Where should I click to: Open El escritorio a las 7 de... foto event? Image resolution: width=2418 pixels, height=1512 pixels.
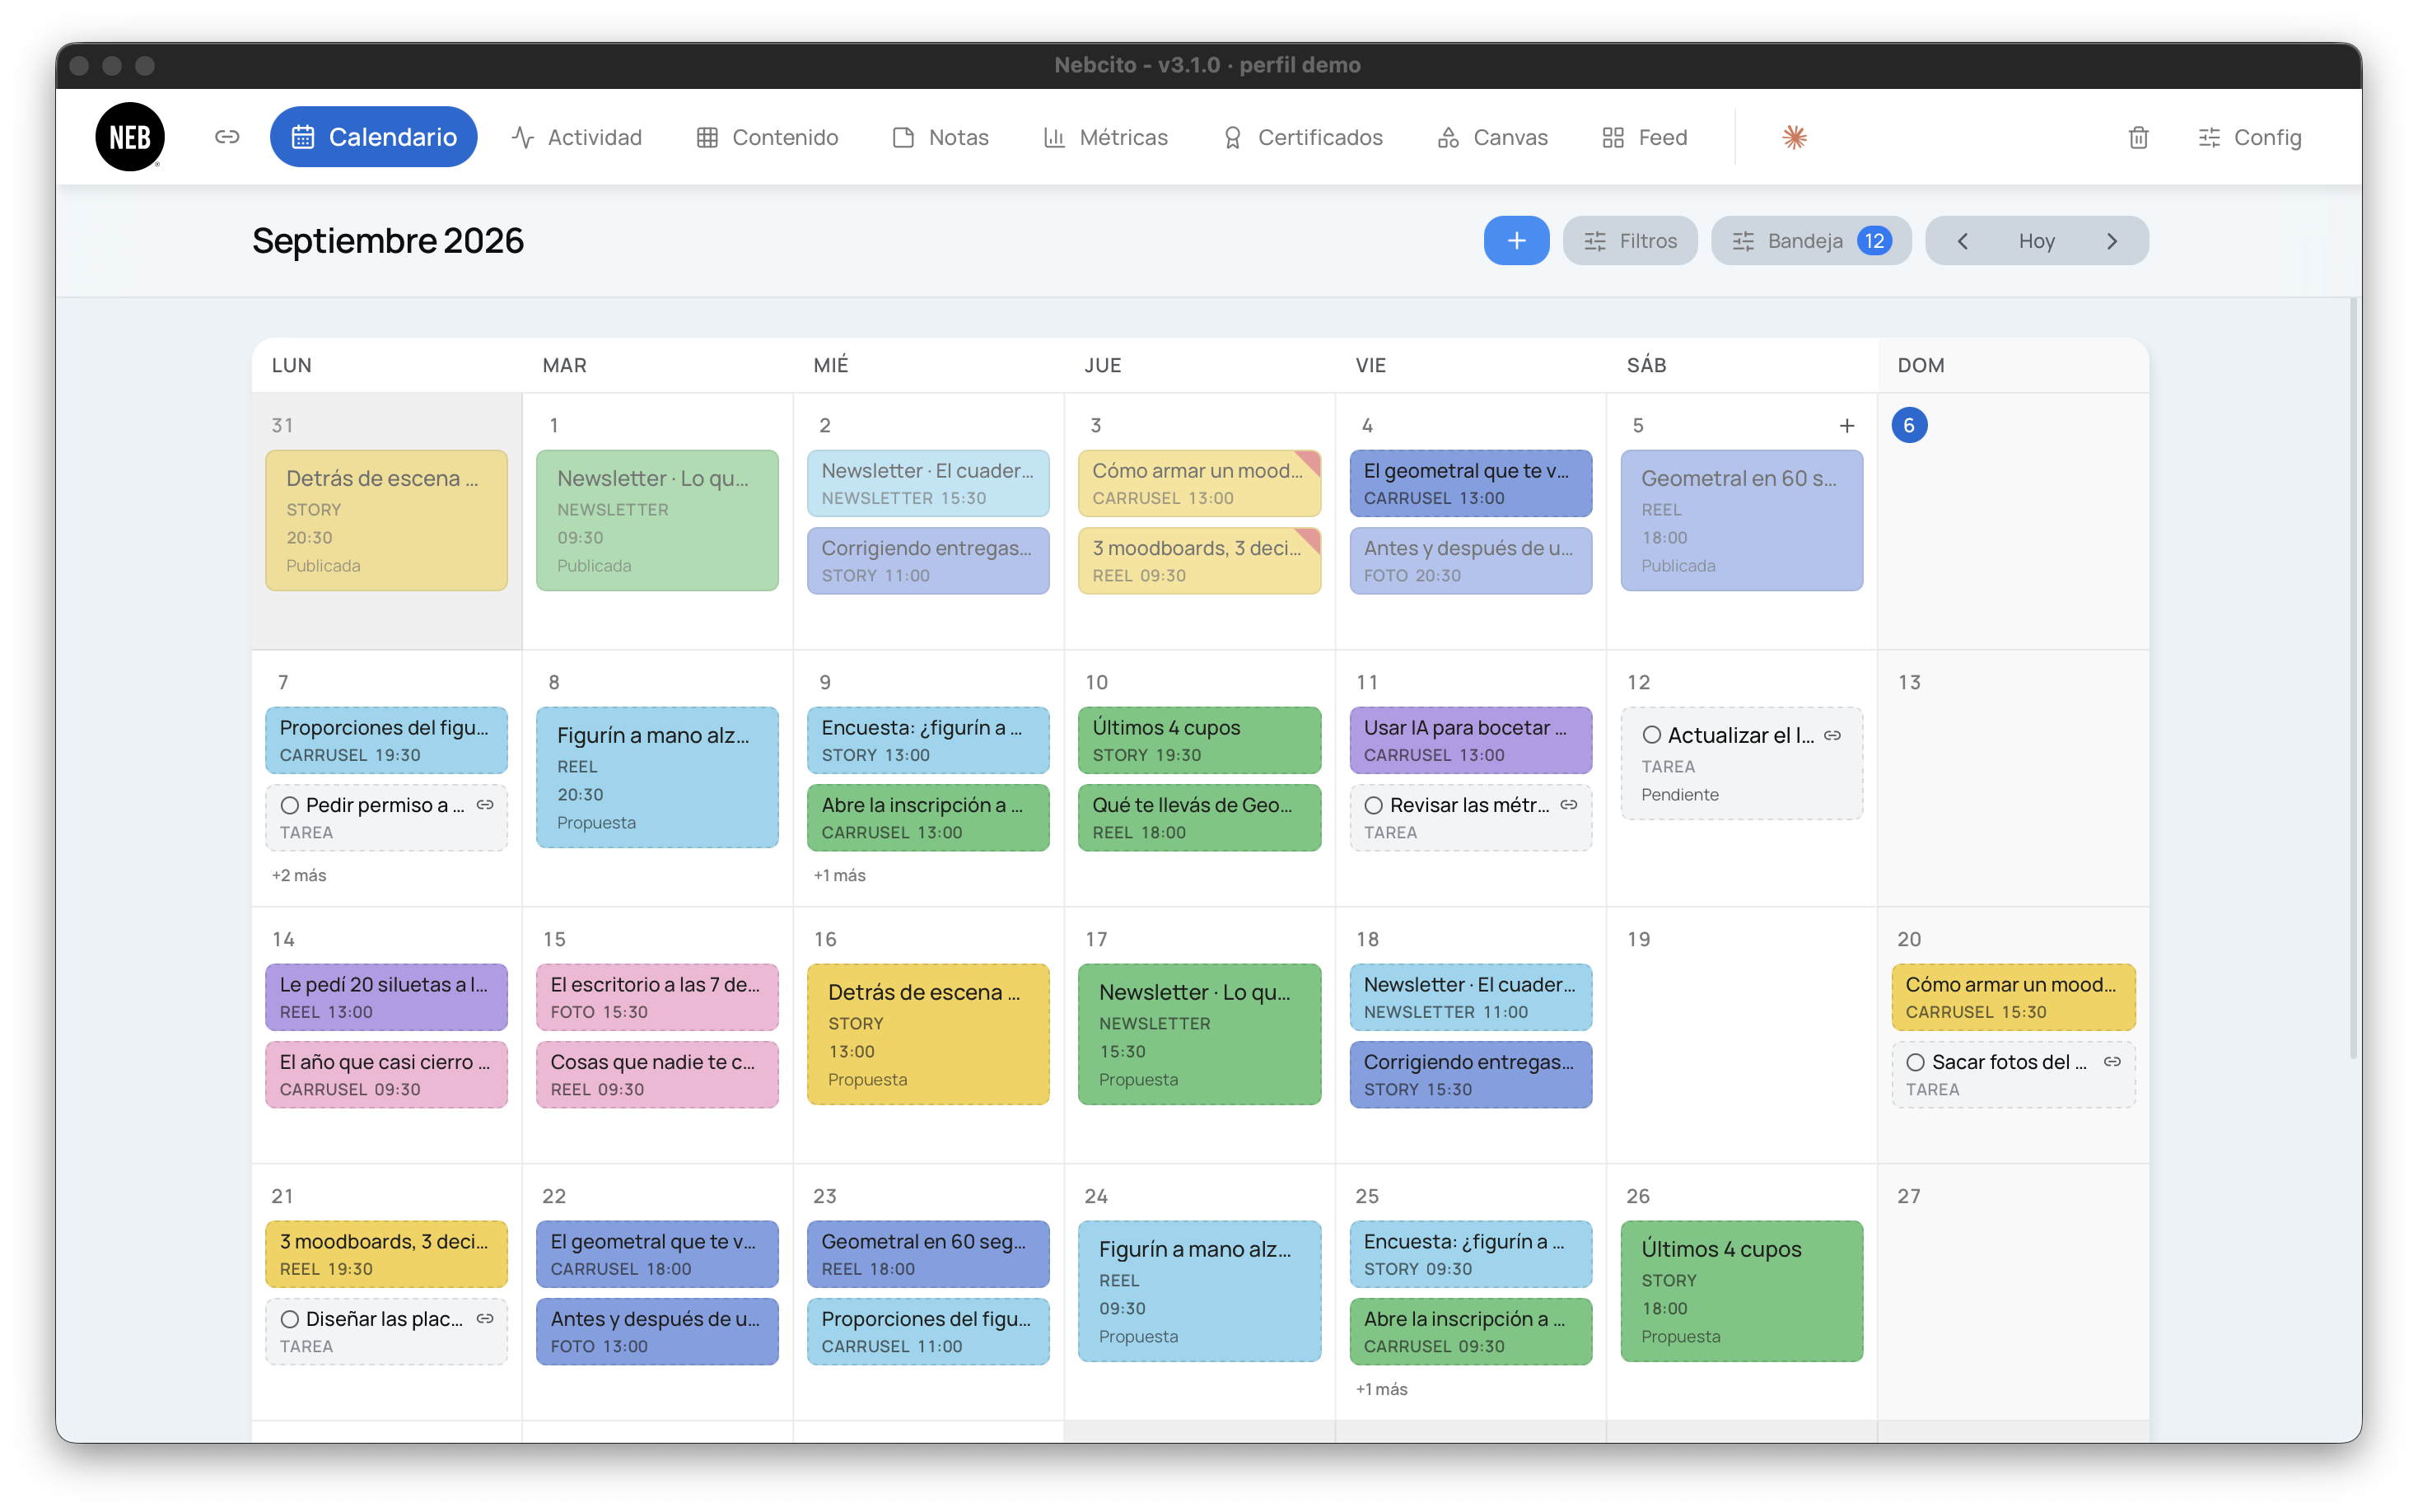657,997
